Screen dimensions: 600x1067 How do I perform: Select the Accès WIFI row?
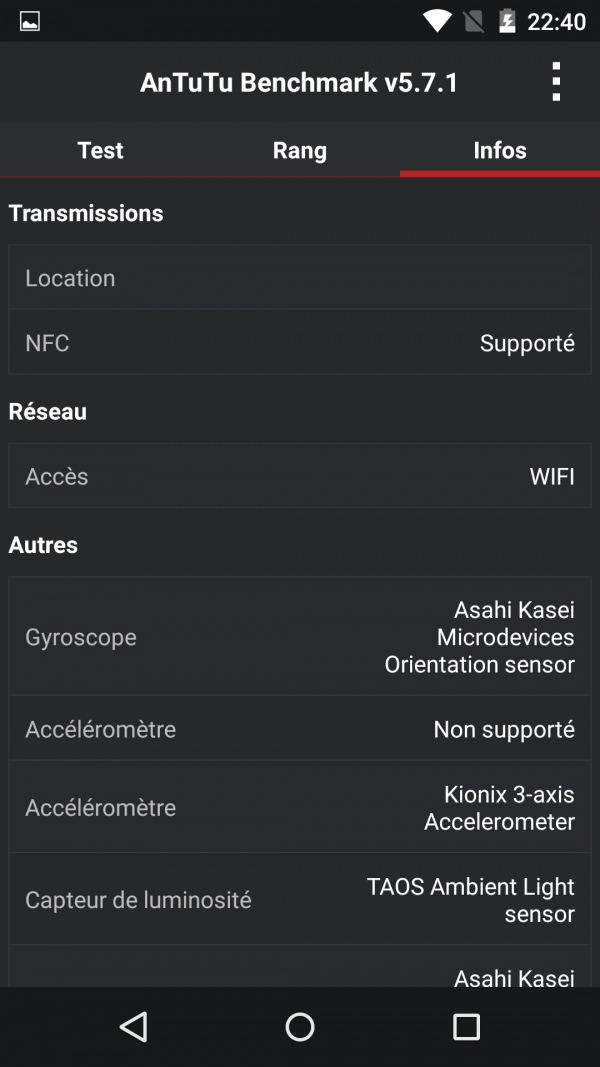click(x=300, y=476)
